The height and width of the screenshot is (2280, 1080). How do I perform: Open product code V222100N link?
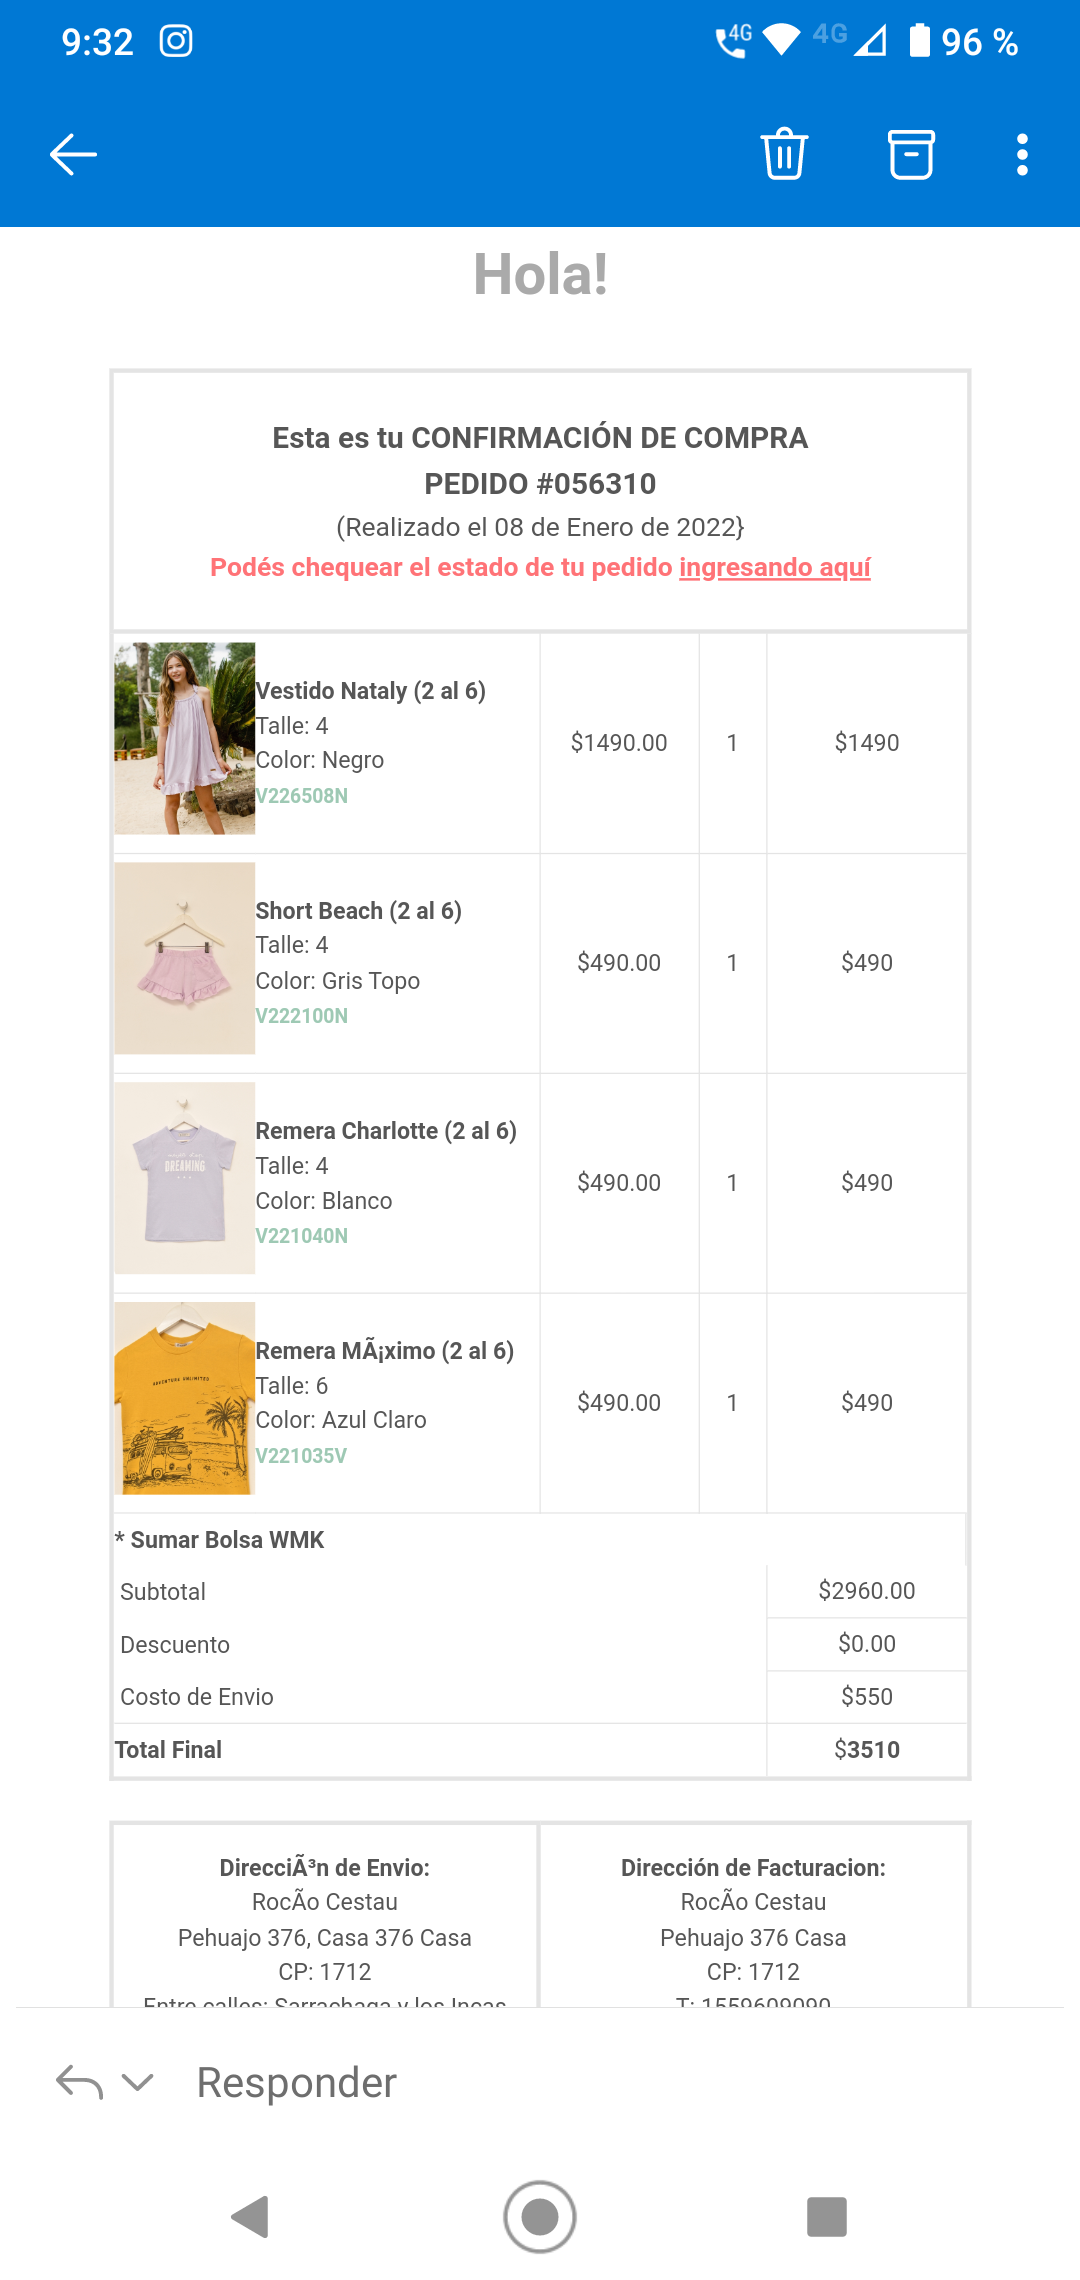(x=302, y=1016)
